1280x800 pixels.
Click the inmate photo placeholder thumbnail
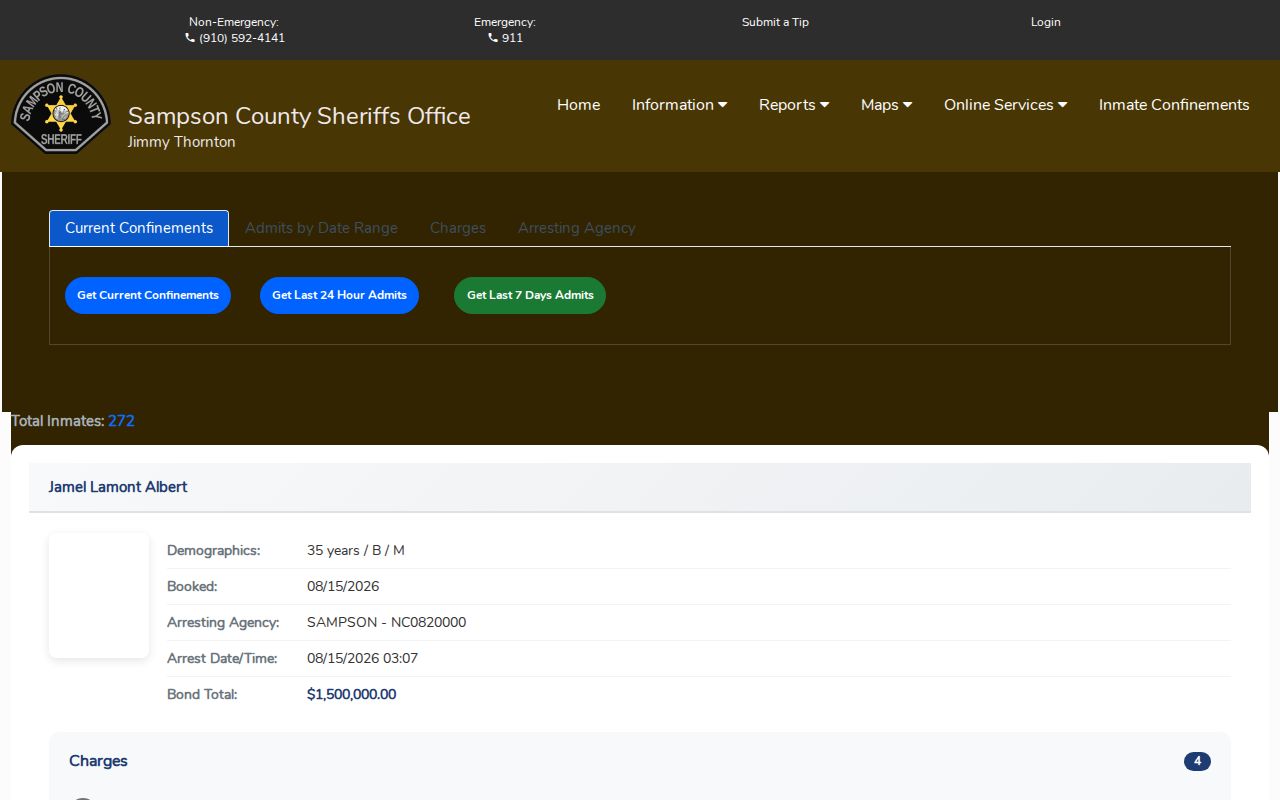99,595
